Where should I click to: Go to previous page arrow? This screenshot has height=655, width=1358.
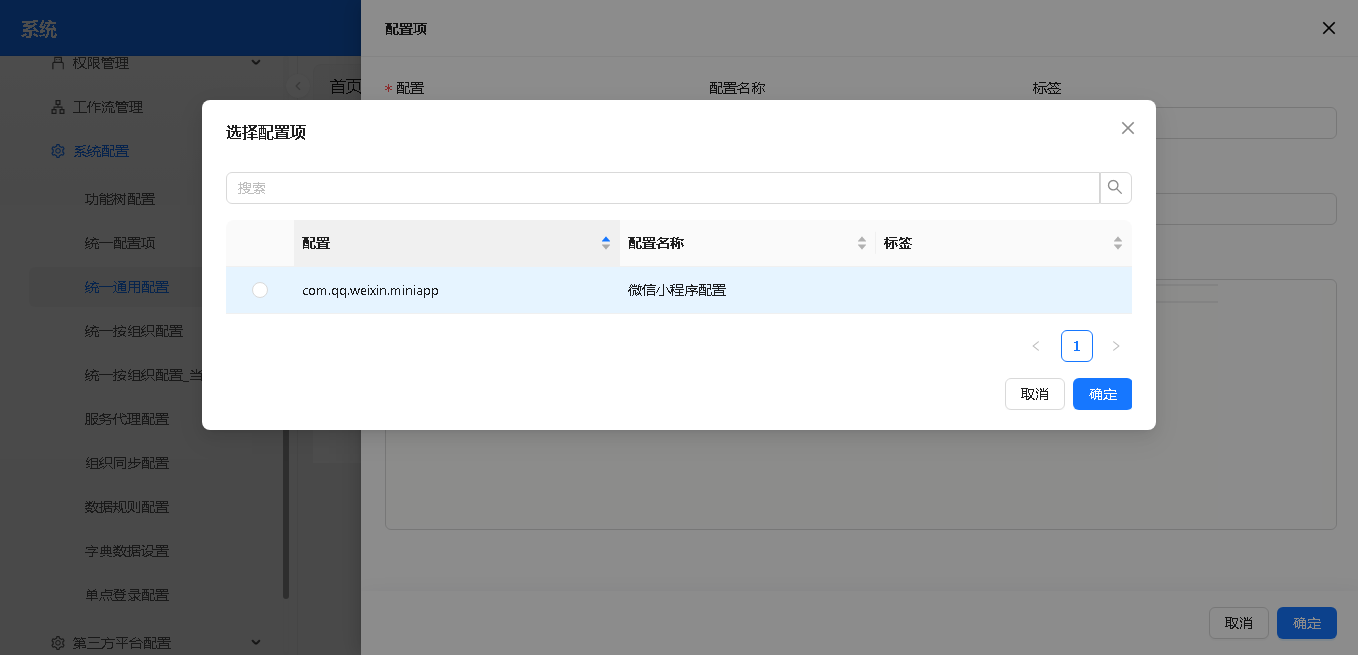point(1036,346)
